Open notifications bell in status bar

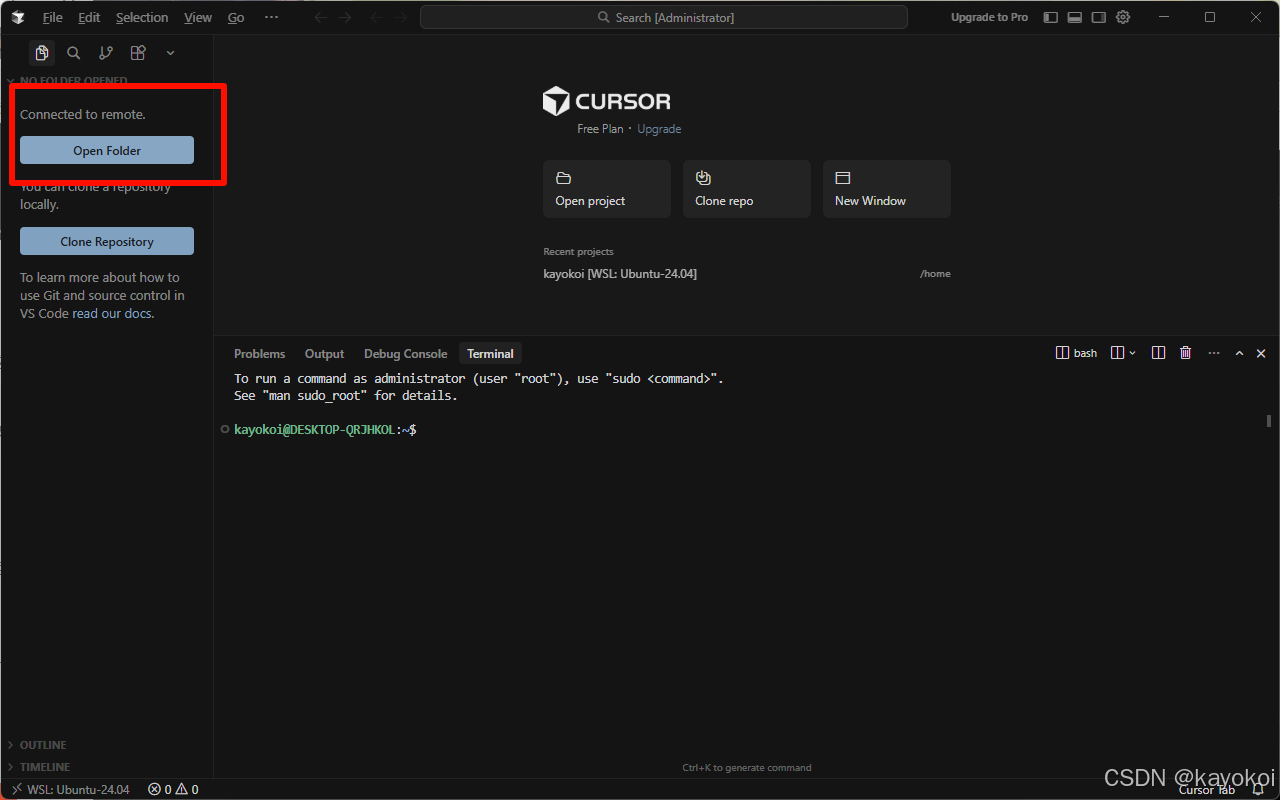1258,789
